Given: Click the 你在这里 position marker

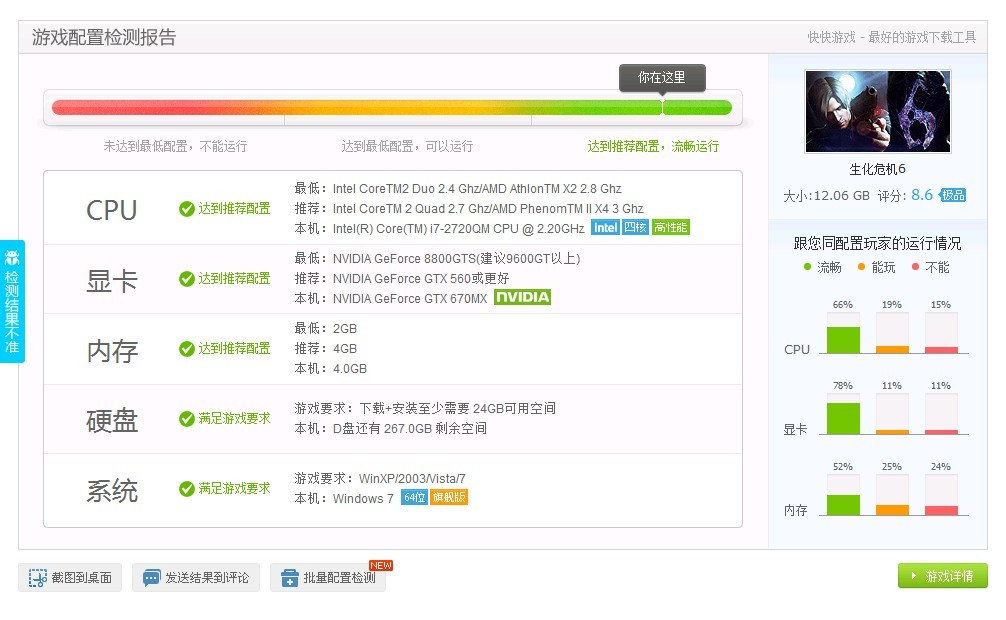Looking at the screenshot, I should (662, 78).
